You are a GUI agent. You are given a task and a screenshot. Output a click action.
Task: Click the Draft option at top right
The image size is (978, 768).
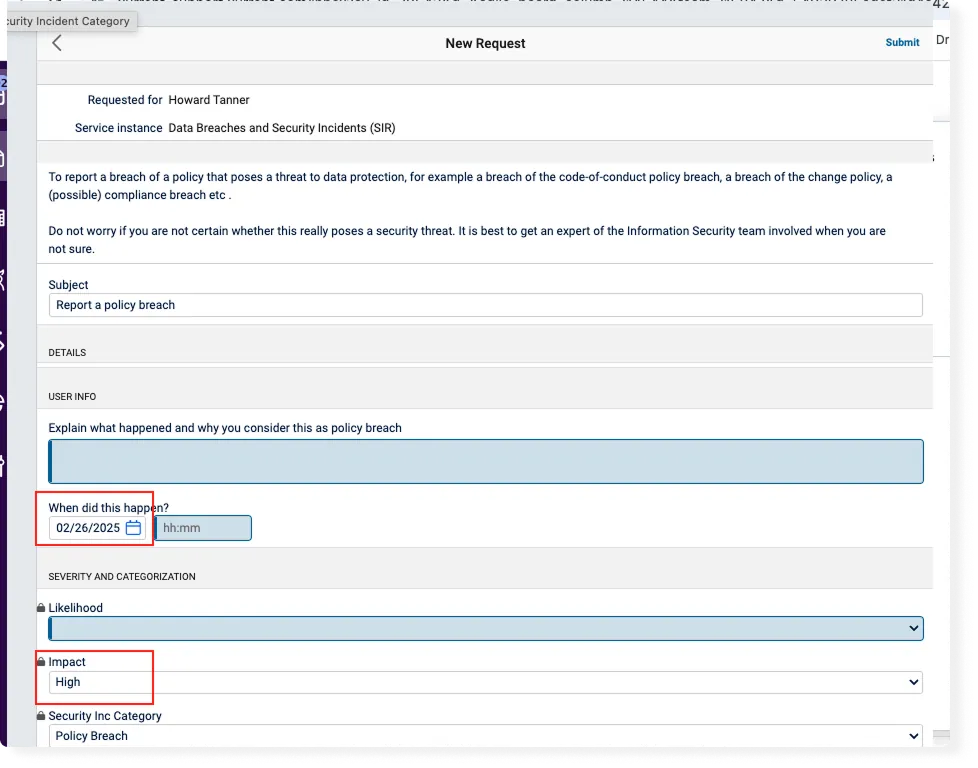point(943,40)
